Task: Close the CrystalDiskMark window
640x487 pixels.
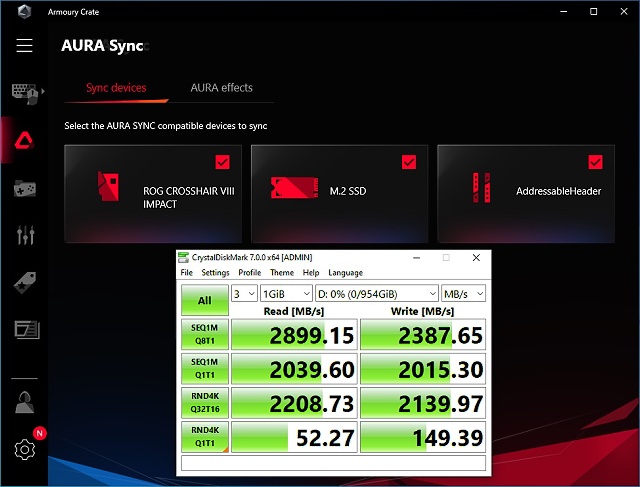Action: point(476,258)
